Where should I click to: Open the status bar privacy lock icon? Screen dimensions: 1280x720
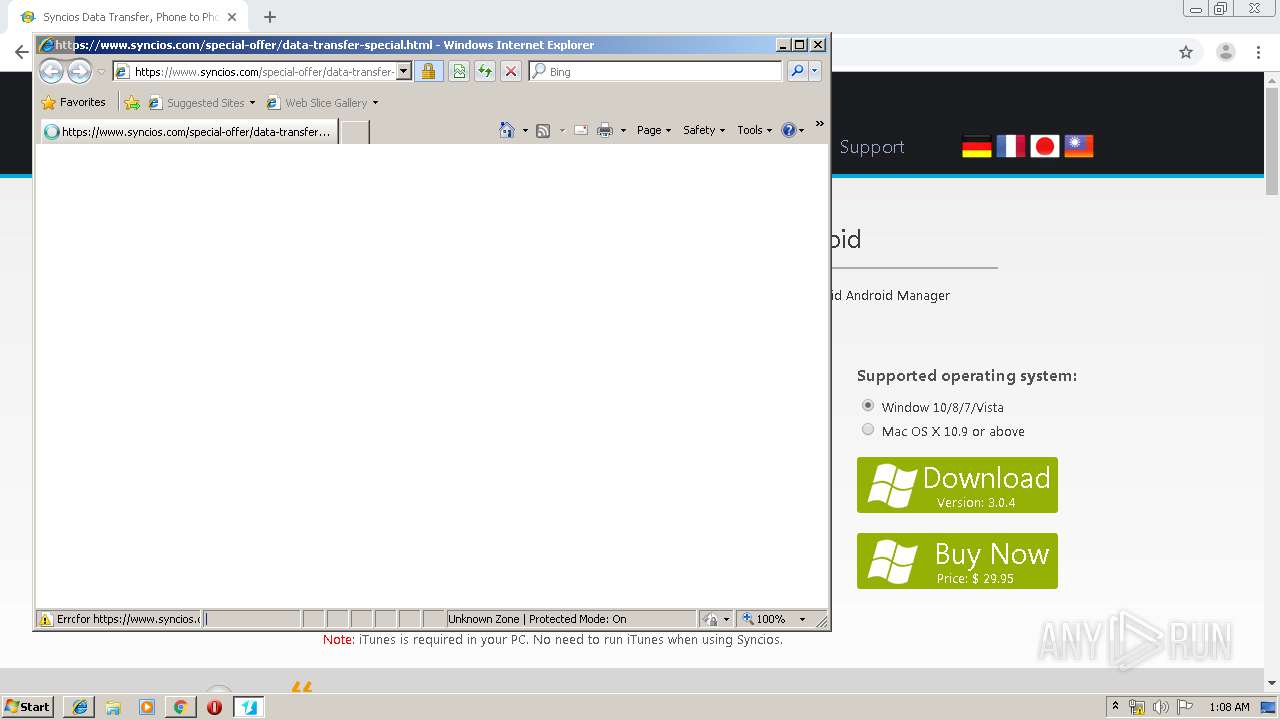710,619
